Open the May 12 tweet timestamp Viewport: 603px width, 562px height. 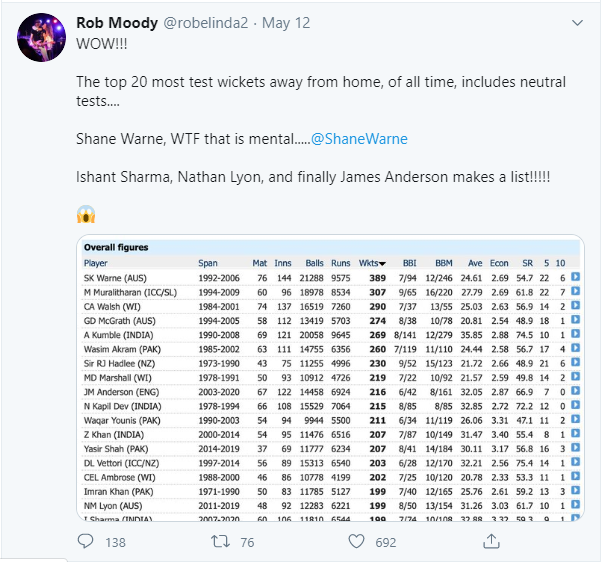290,23
